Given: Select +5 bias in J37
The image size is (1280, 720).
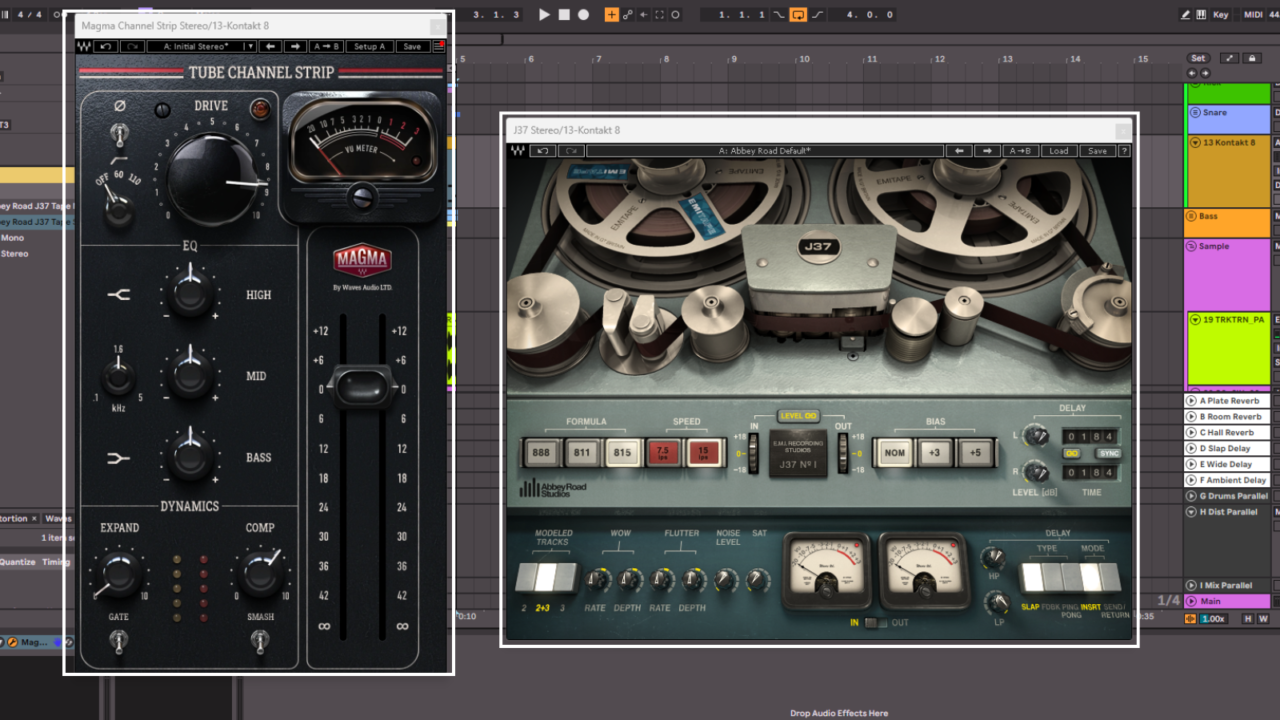Looking at the screenshot, I should pos(975,452).
